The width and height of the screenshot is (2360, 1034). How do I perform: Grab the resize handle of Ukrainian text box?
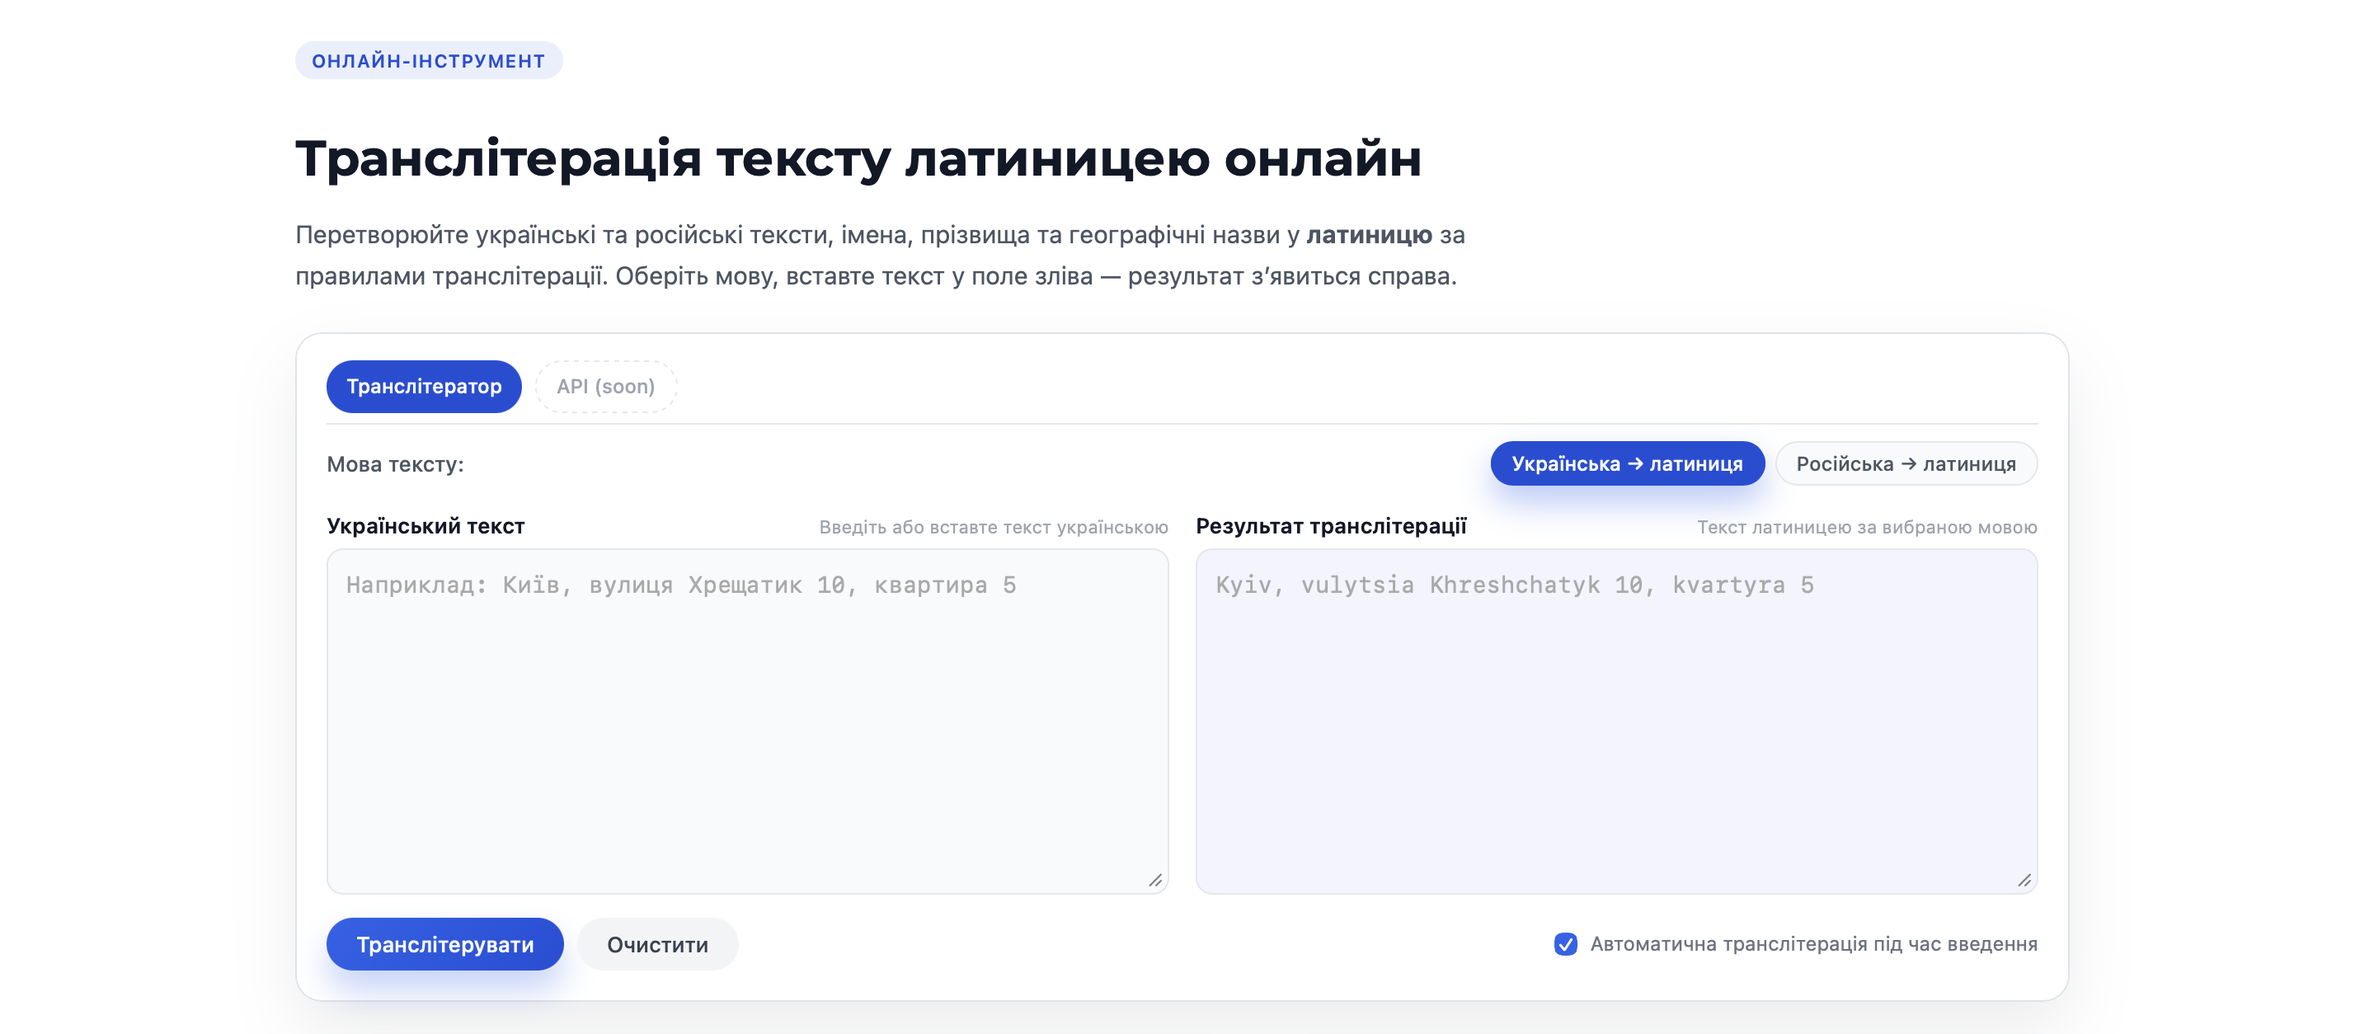point(1156,880)
